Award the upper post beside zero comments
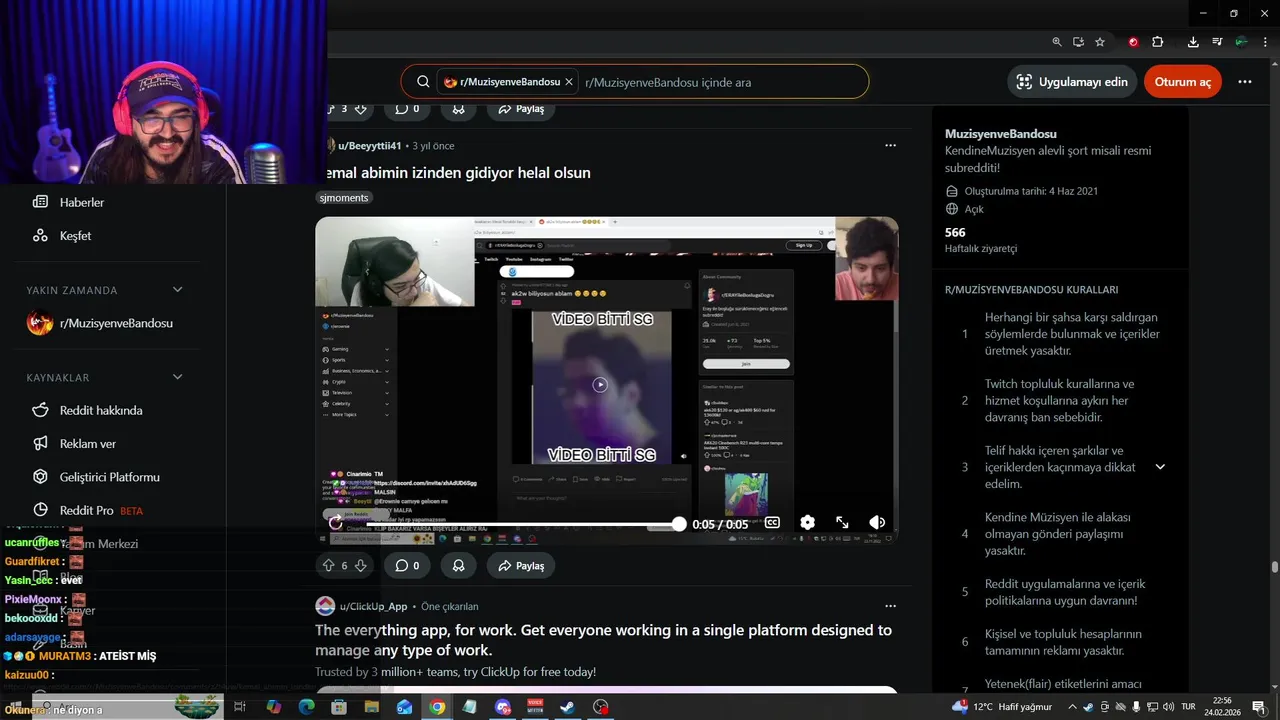This screenshot has width=1280, height=720. [x=458, y=109]
